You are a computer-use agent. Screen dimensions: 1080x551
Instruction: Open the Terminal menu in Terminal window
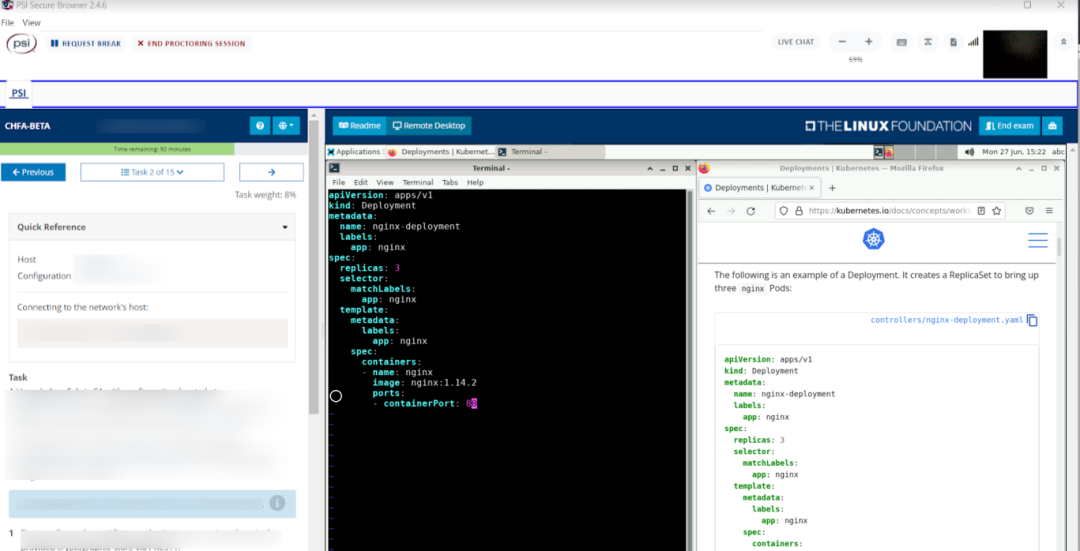(418, 183)
